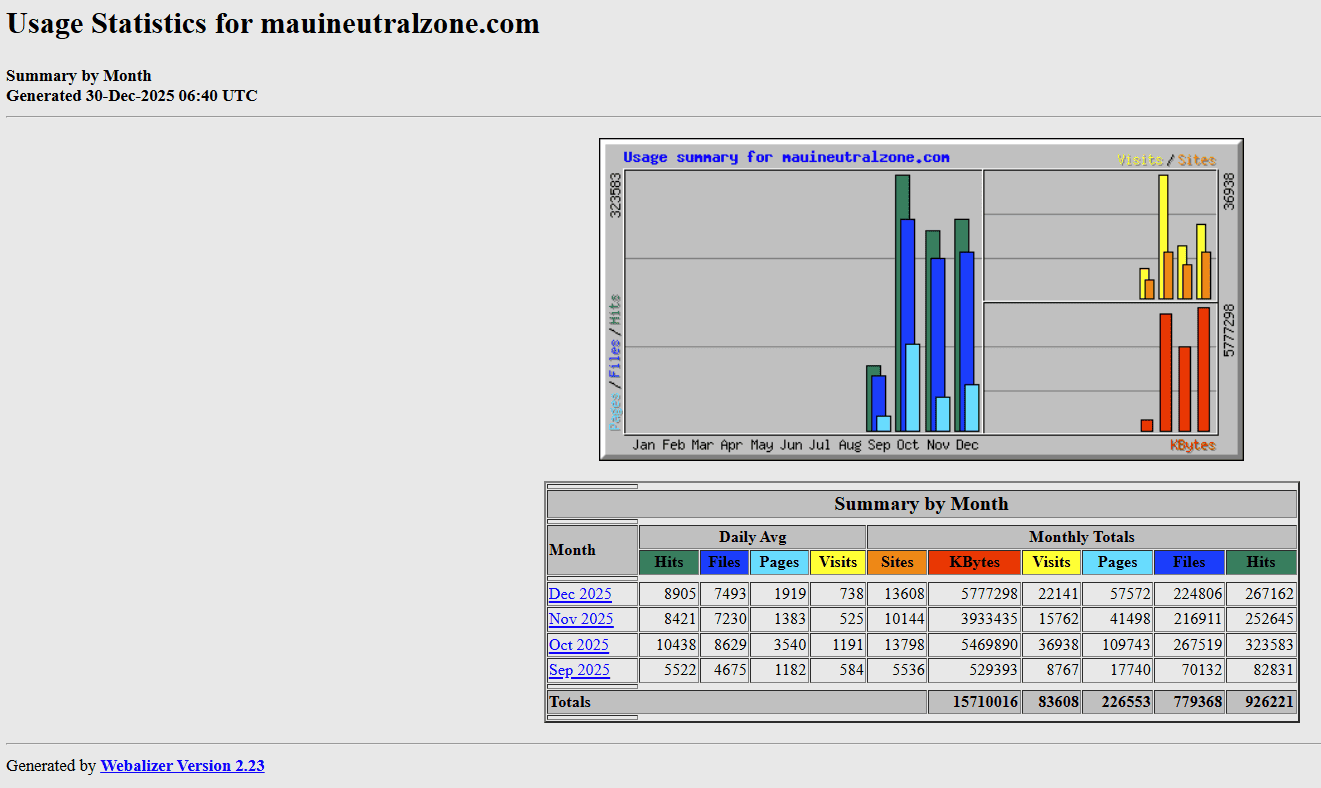Select the Files column header
The height and width of the screenshot is (788, 1321).
[x=724, y=562]
